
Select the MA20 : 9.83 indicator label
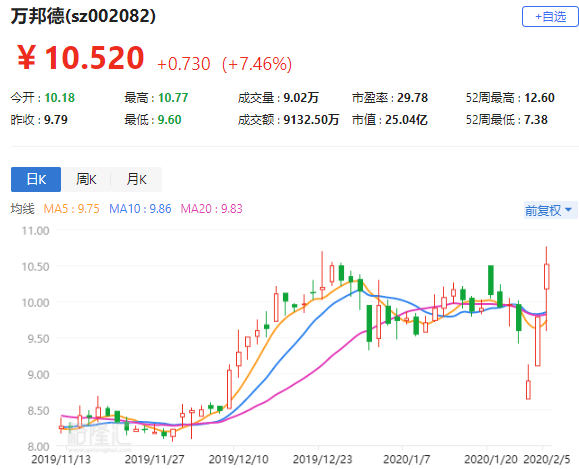[x=212, y=209]
